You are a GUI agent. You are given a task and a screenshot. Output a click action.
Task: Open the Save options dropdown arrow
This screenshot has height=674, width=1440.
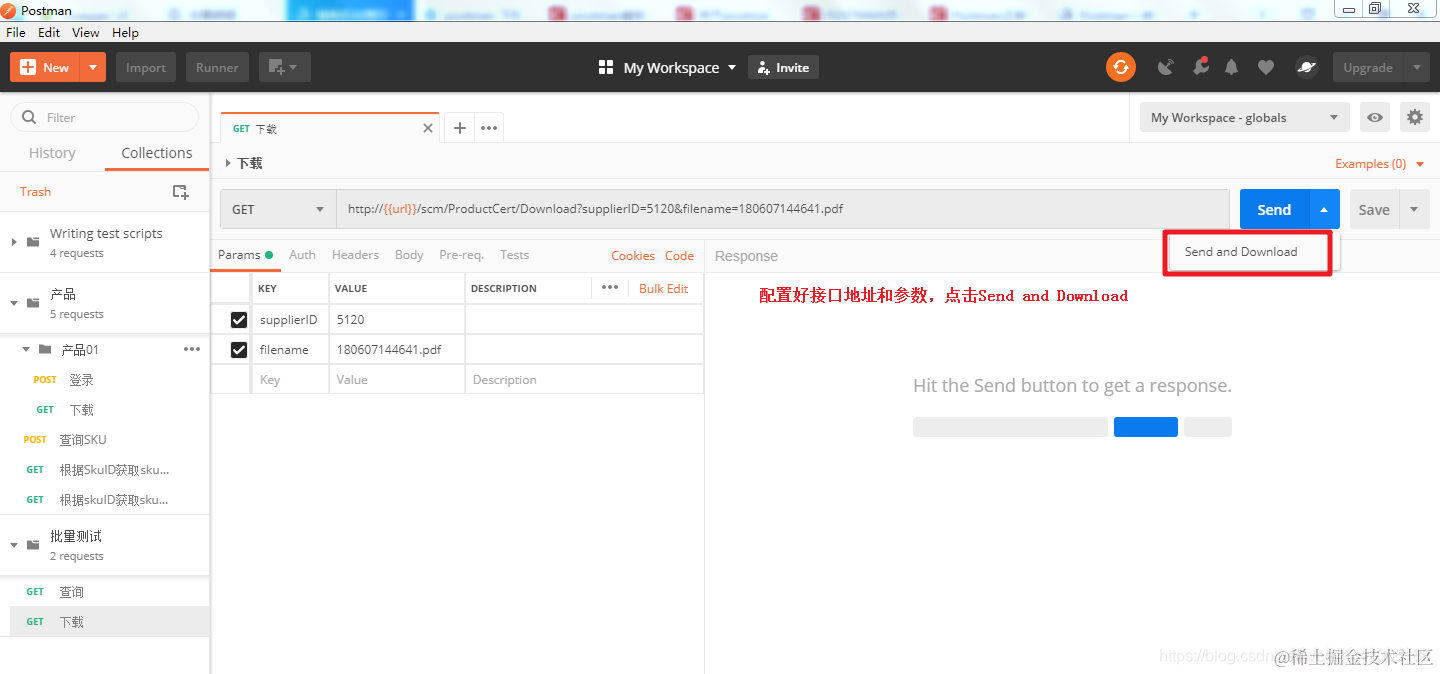pos(1414,209)
